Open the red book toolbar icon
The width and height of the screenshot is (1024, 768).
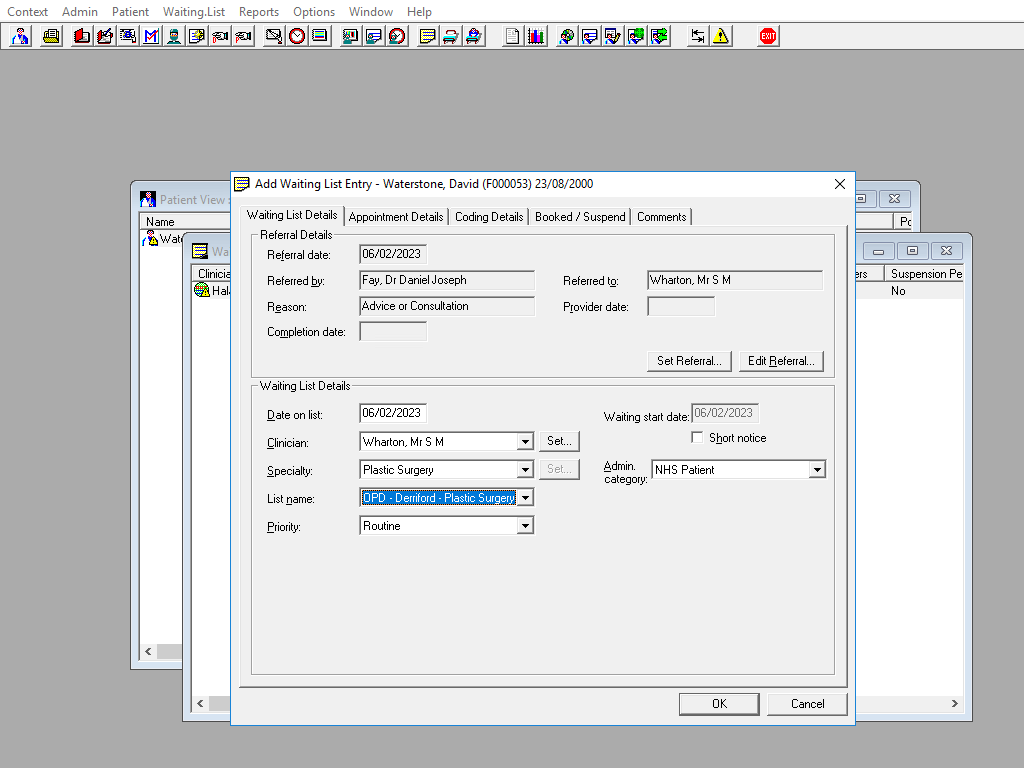tap(82, 36)
